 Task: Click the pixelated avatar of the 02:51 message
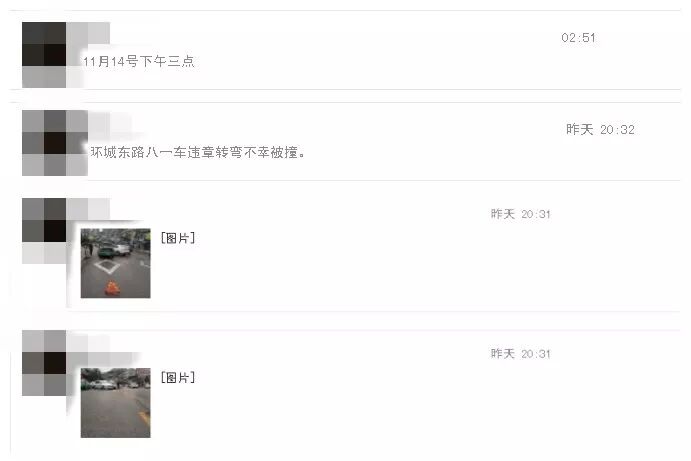pos(44,55)
